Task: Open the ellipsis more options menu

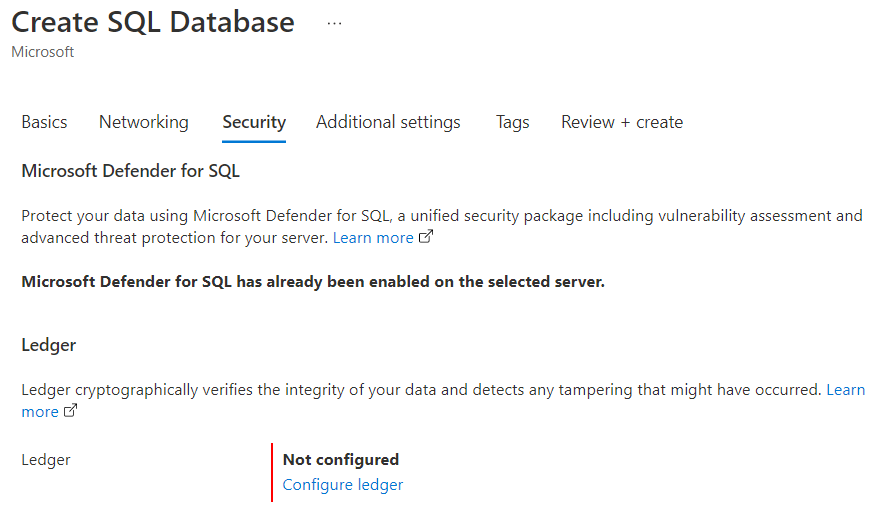Action: click(x=334, y=23)
